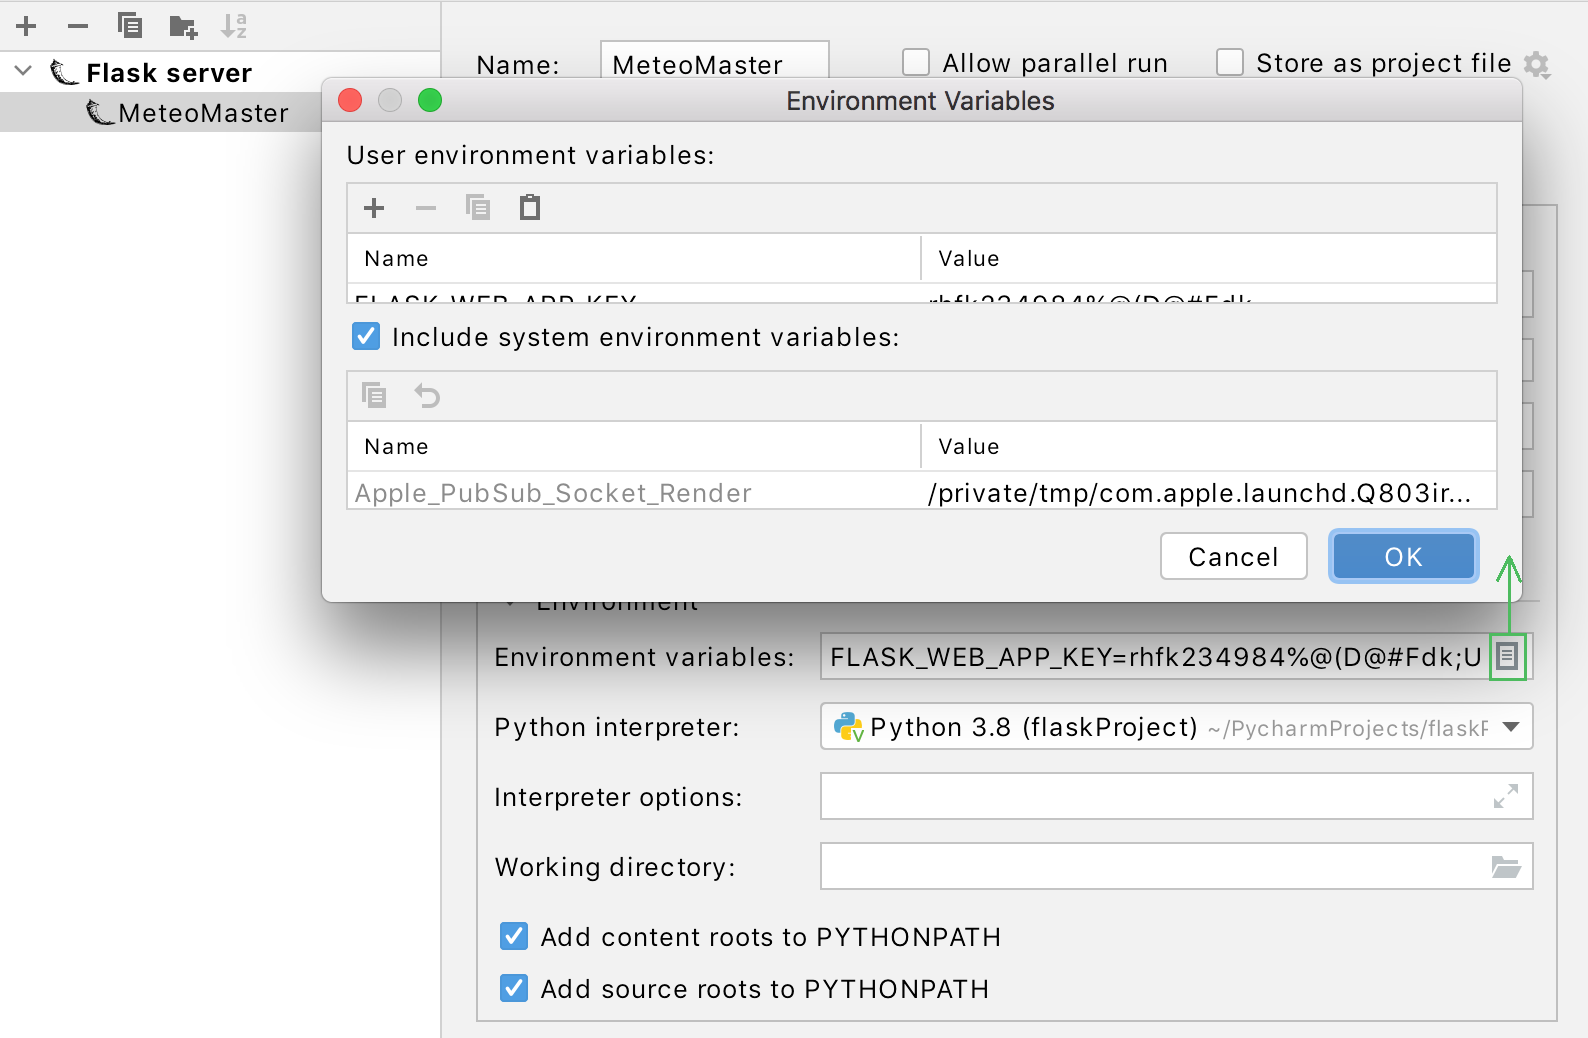Copy the selected run configuration

pos(130,26)
